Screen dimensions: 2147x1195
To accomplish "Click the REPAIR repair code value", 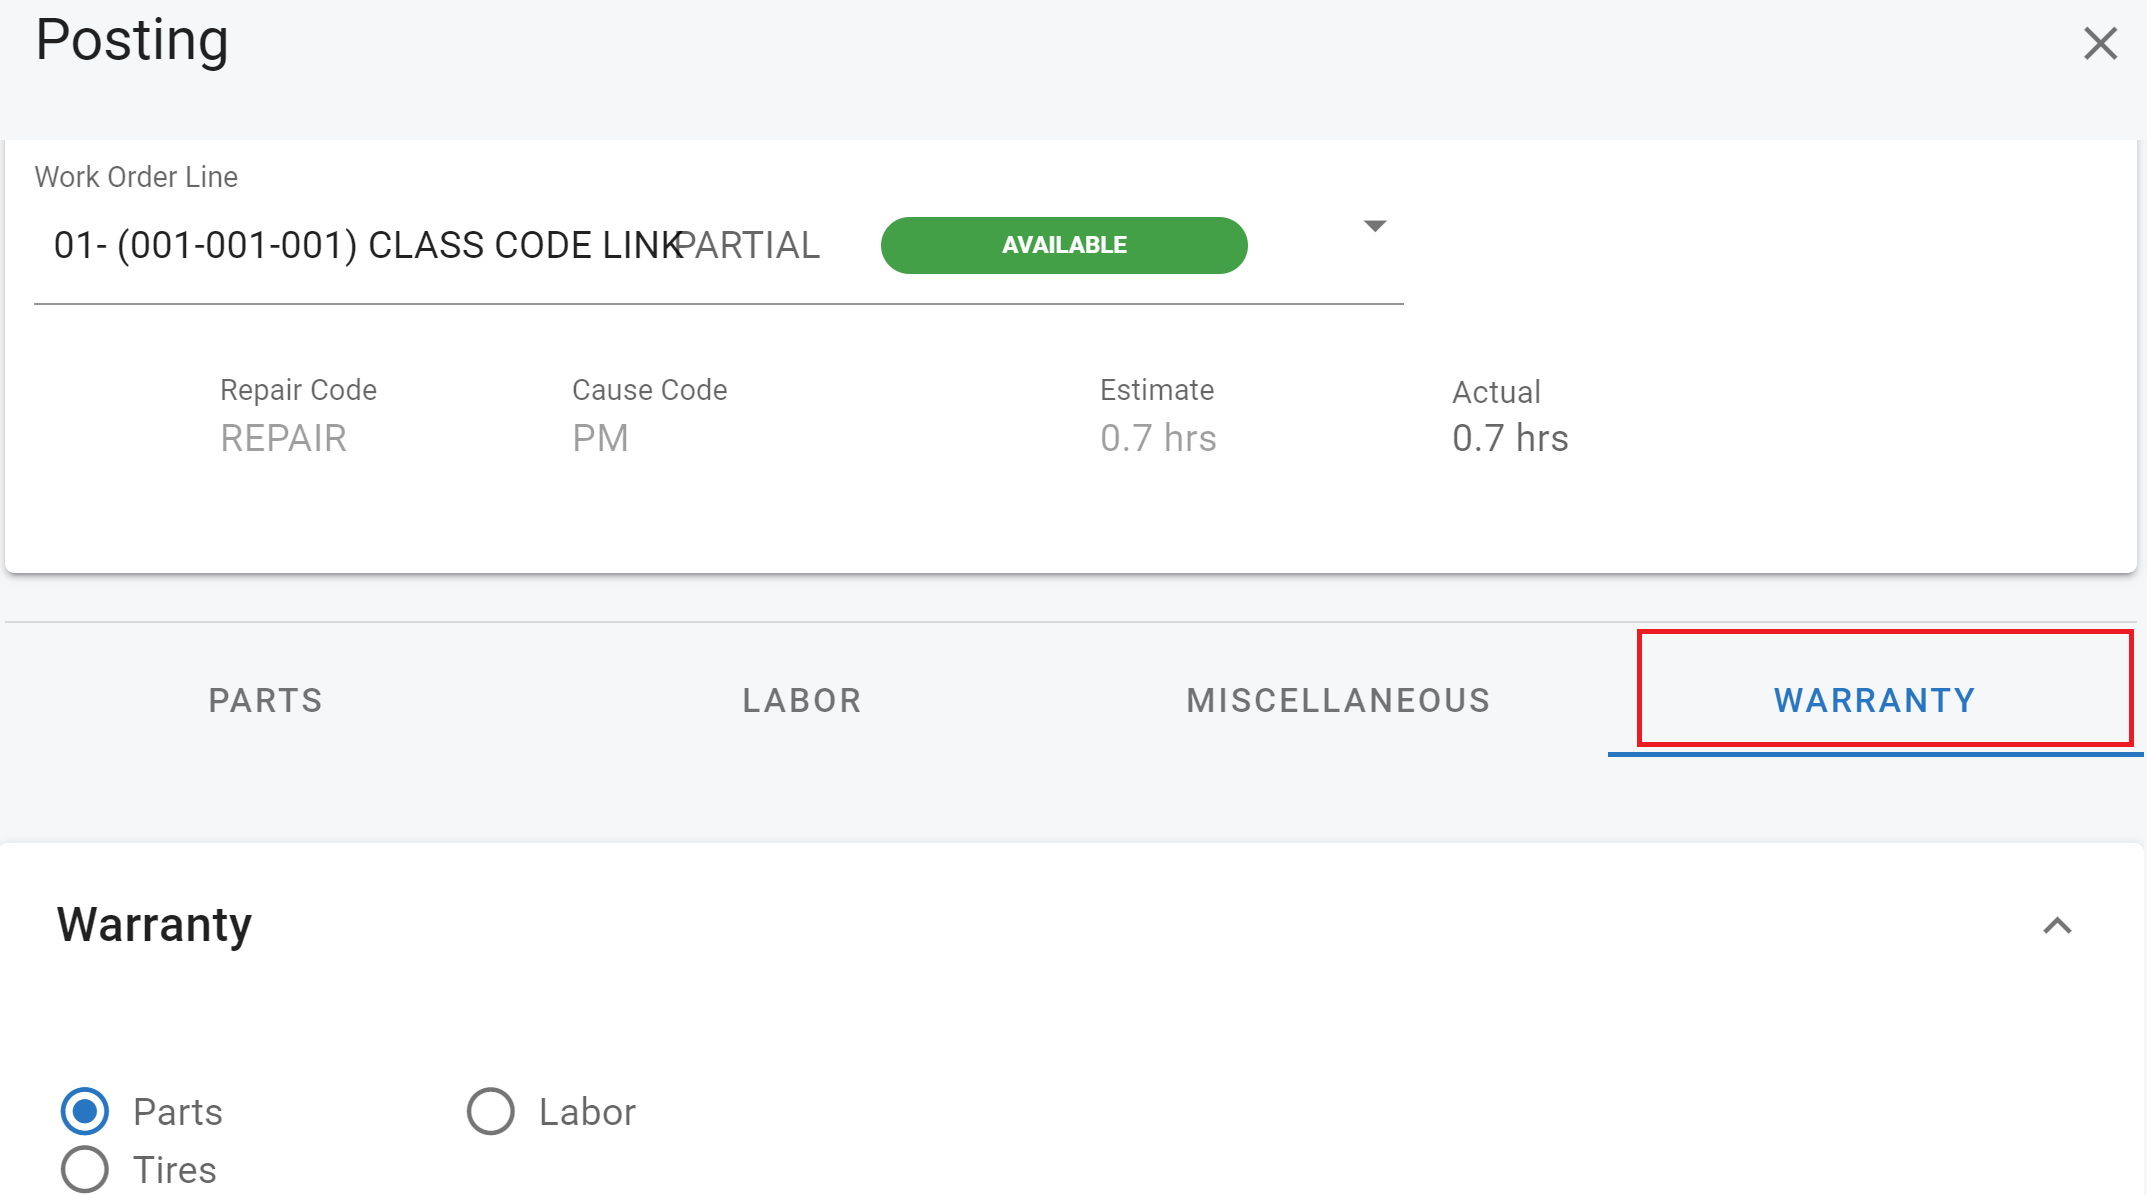I will pyautogui.click(x=283, y=438).
